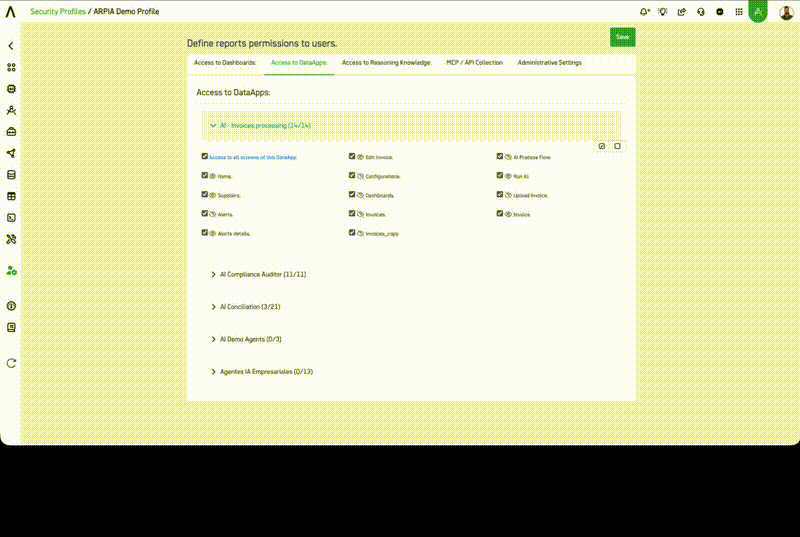800x537 pixels.
Task: Uncheck the AI Process Flow checkbox
Action: pyautogui.click(x=500, y=156)
